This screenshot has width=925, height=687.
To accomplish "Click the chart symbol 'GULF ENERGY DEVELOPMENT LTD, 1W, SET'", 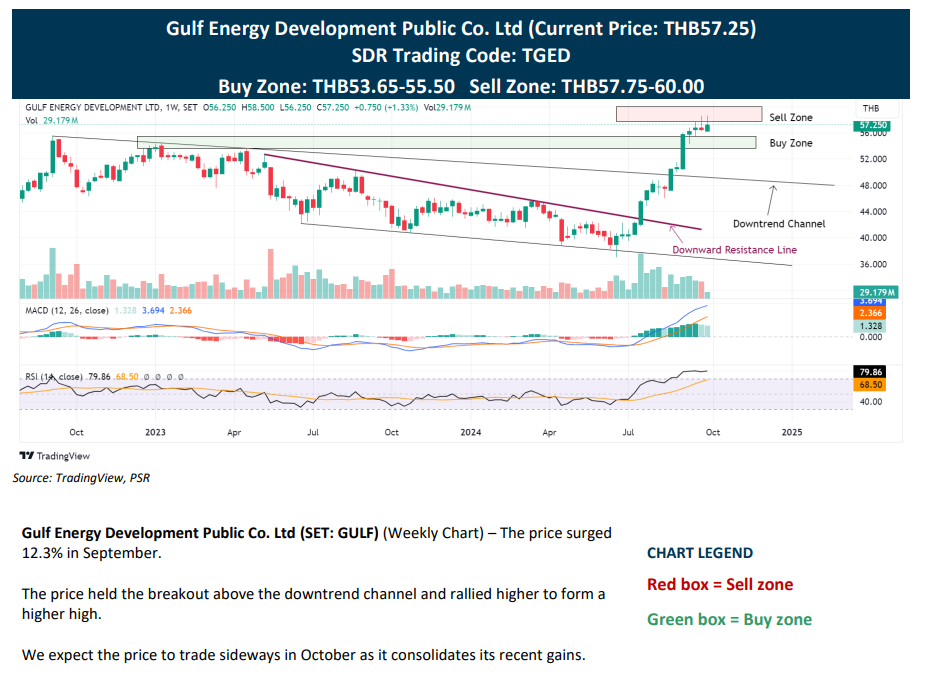I will (111, 107).
